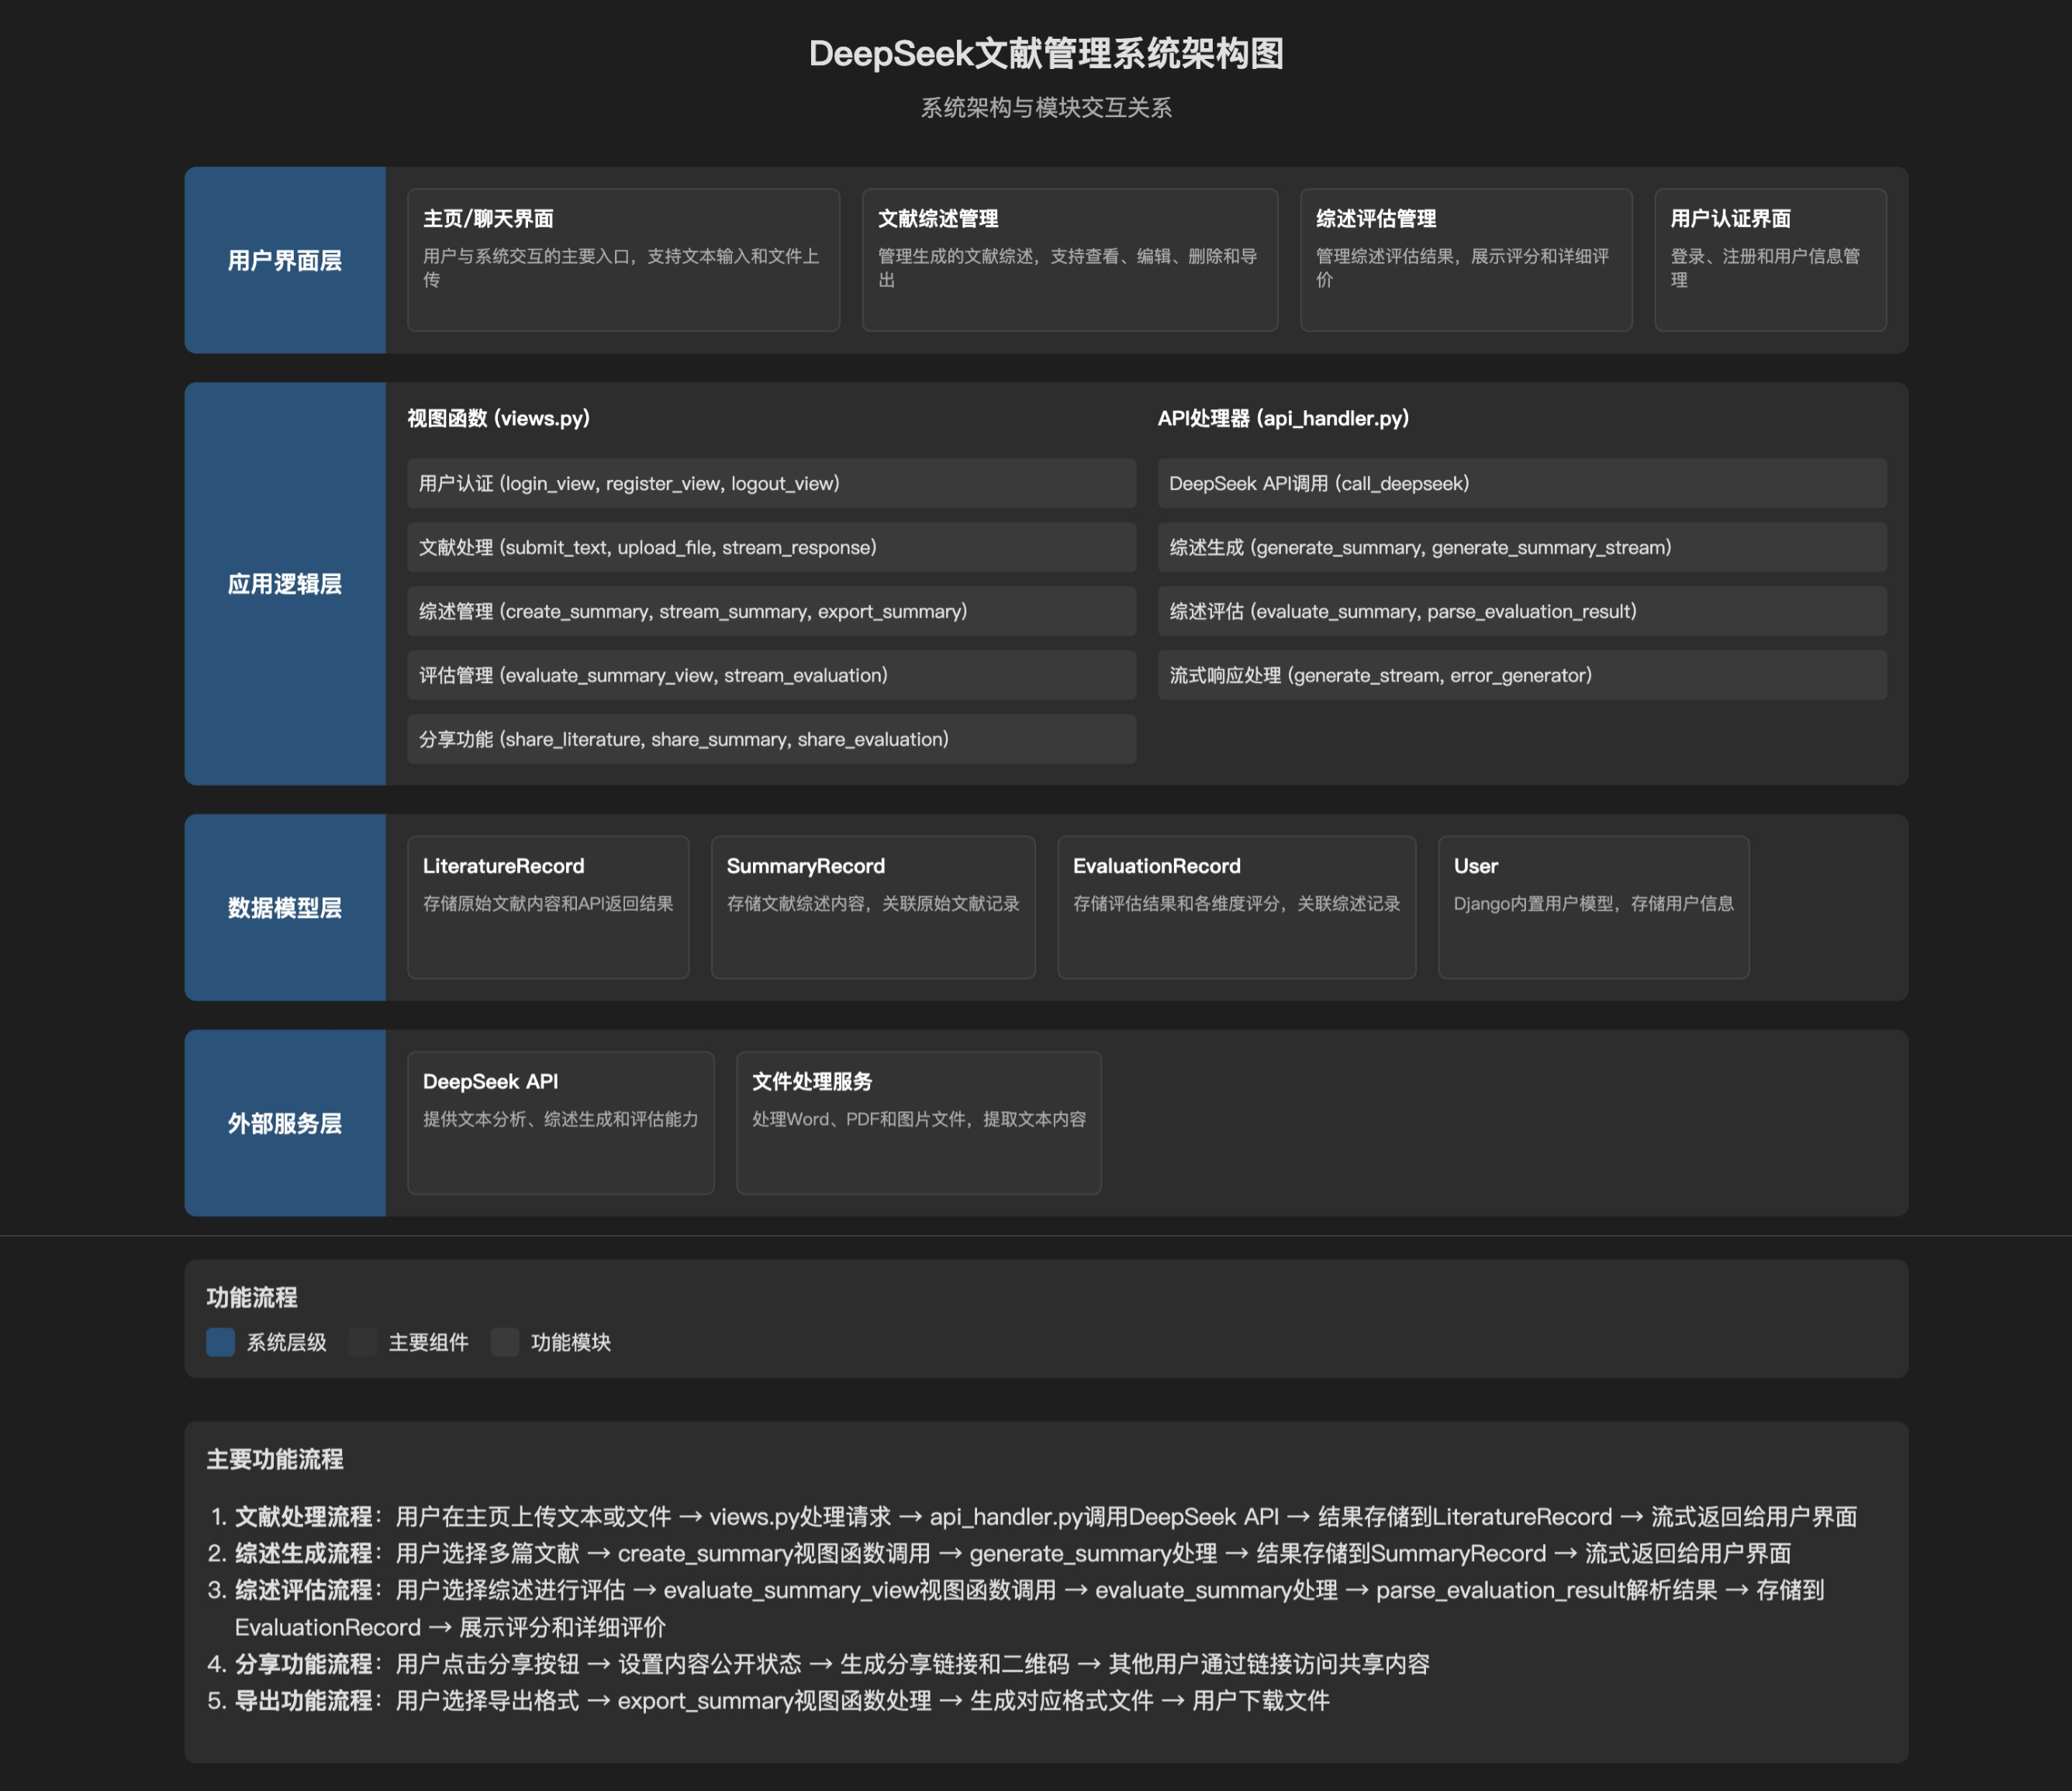Screen dimensions: 2072x1791
Task: Click the DeepSeek API调用 call_deepseek row
Action: click(1522, 483)
